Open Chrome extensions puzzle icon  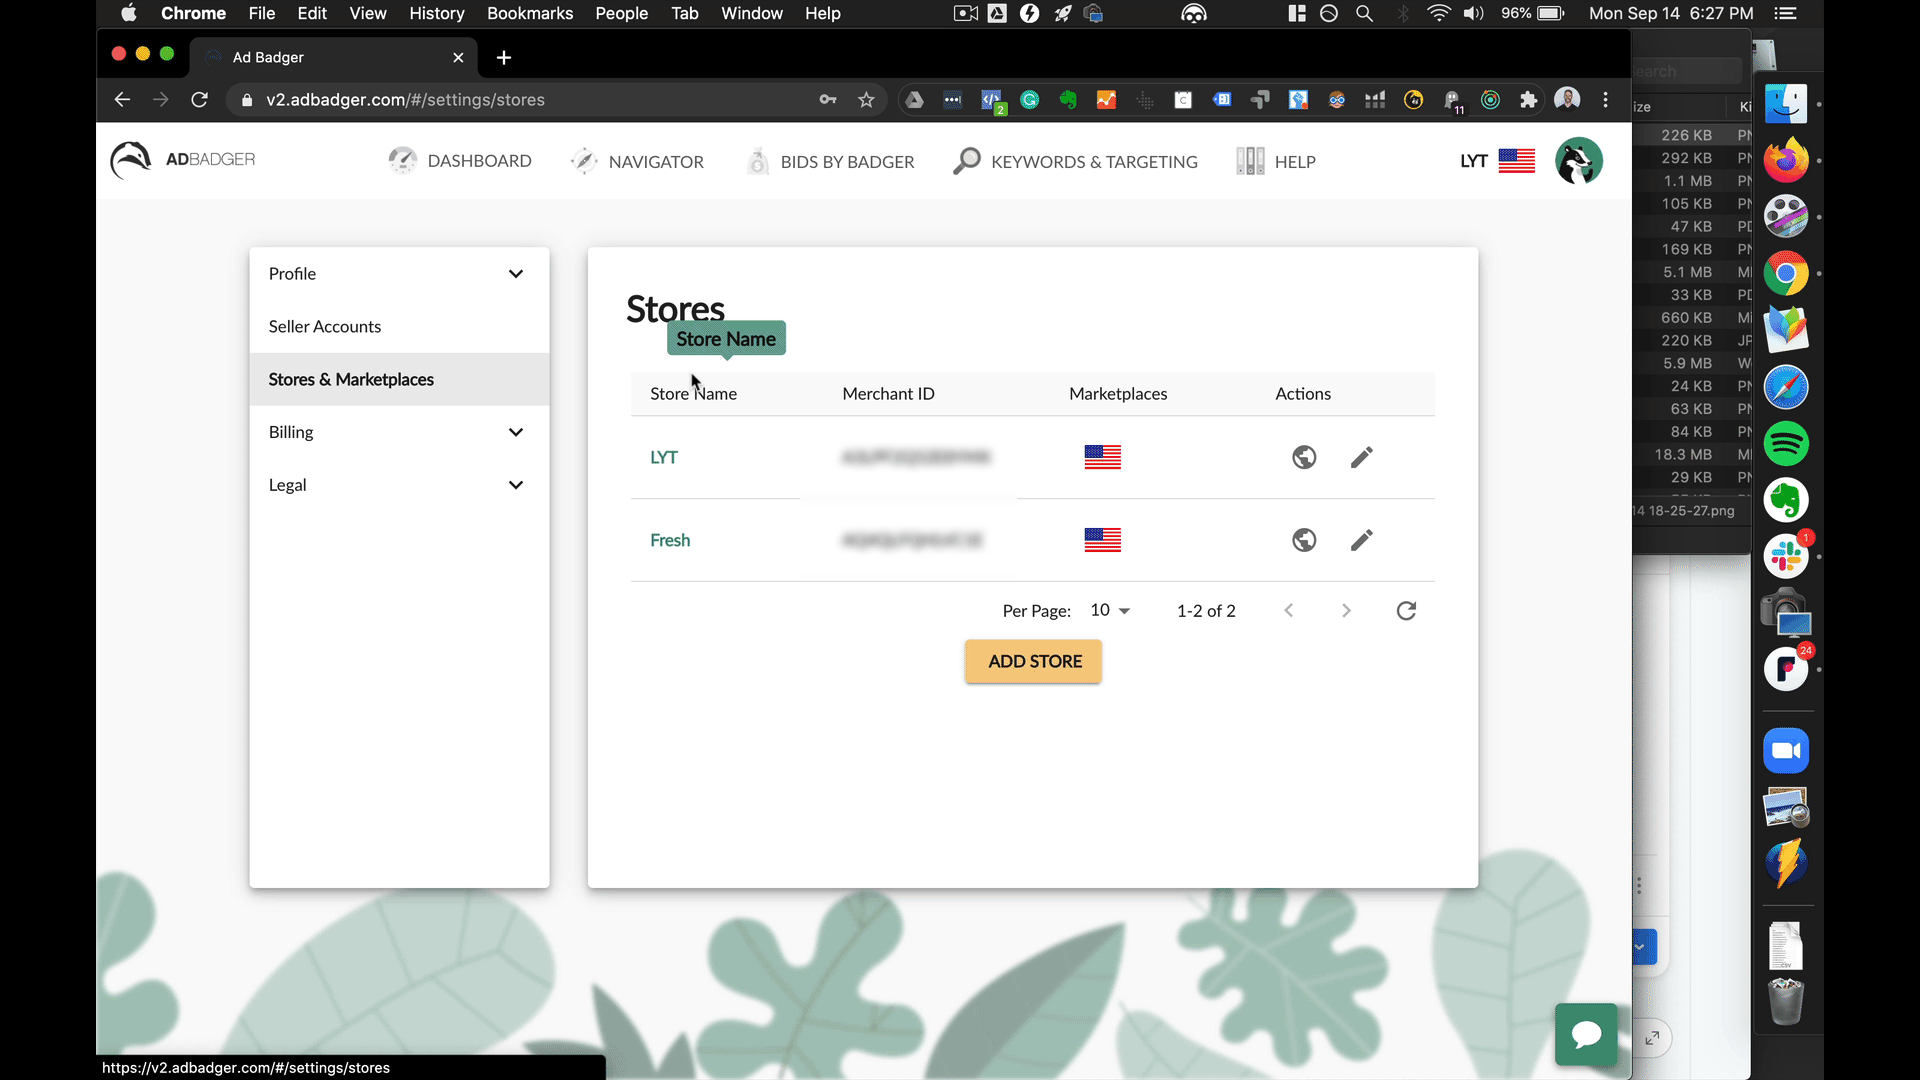coord(1528,99)
